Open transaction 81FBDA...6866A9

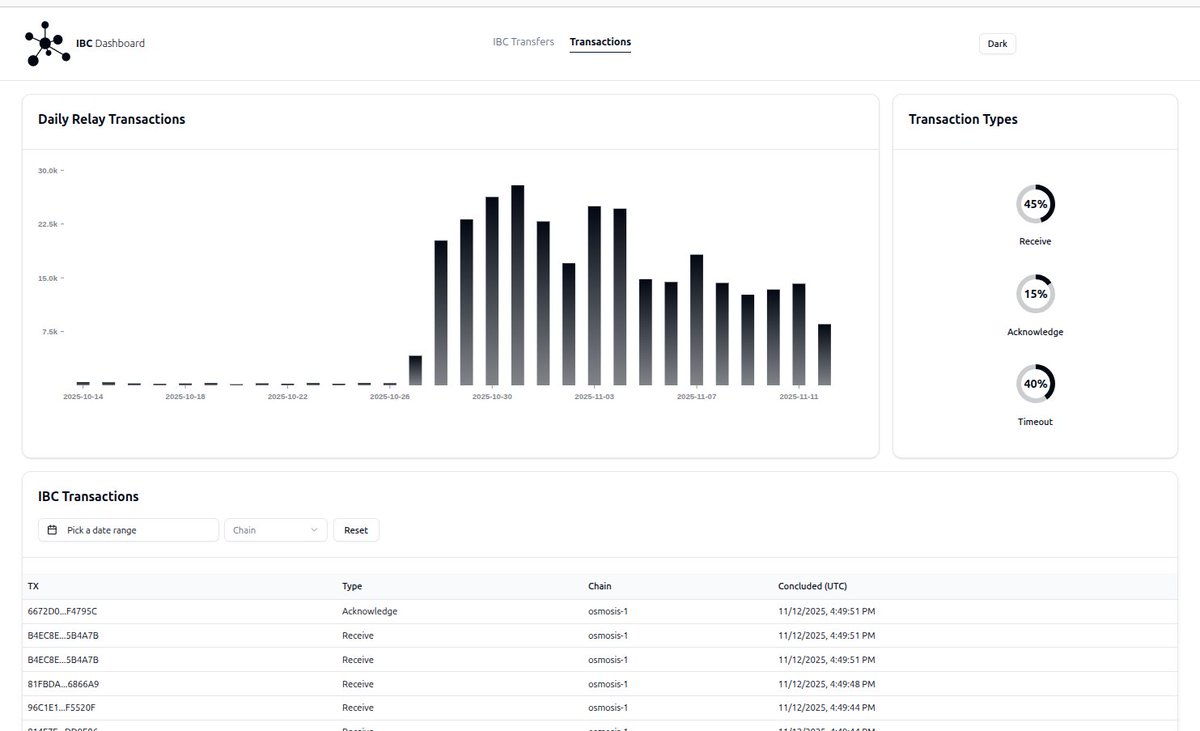click(63, 684)
